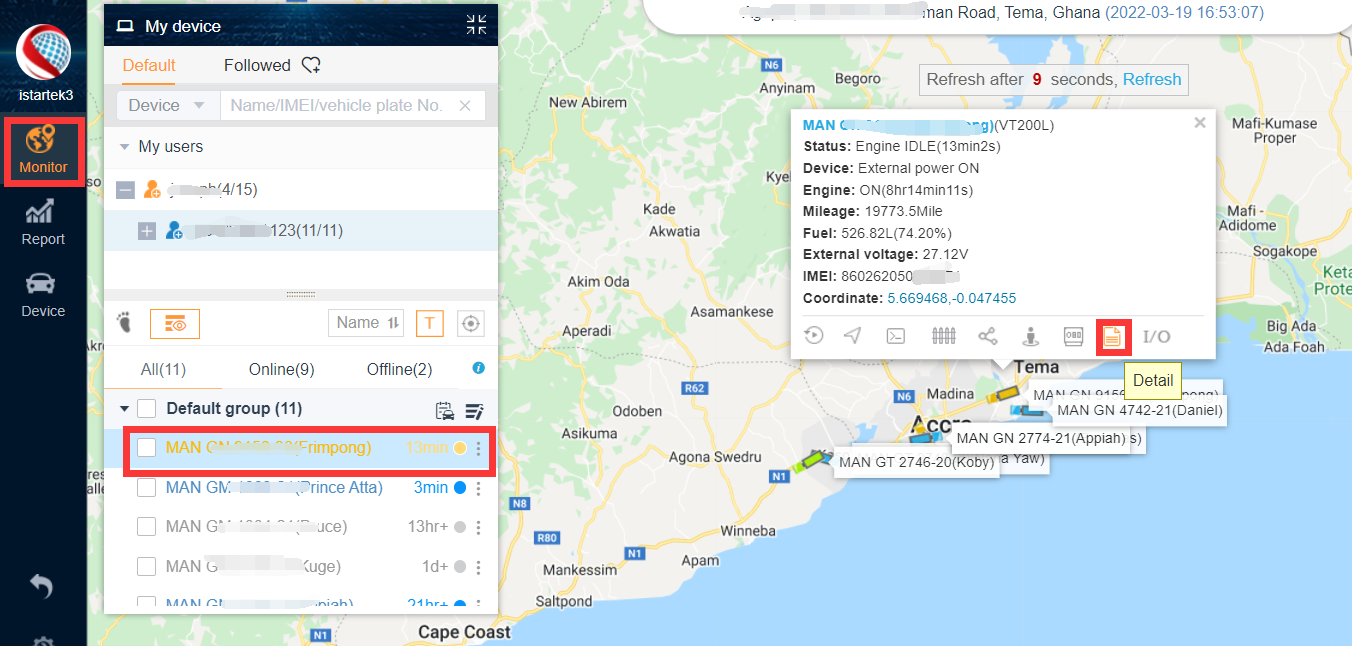This screenshot has height=646, width=1352.
Task: Select the Offline(2) tab
Action: point(400,370)
